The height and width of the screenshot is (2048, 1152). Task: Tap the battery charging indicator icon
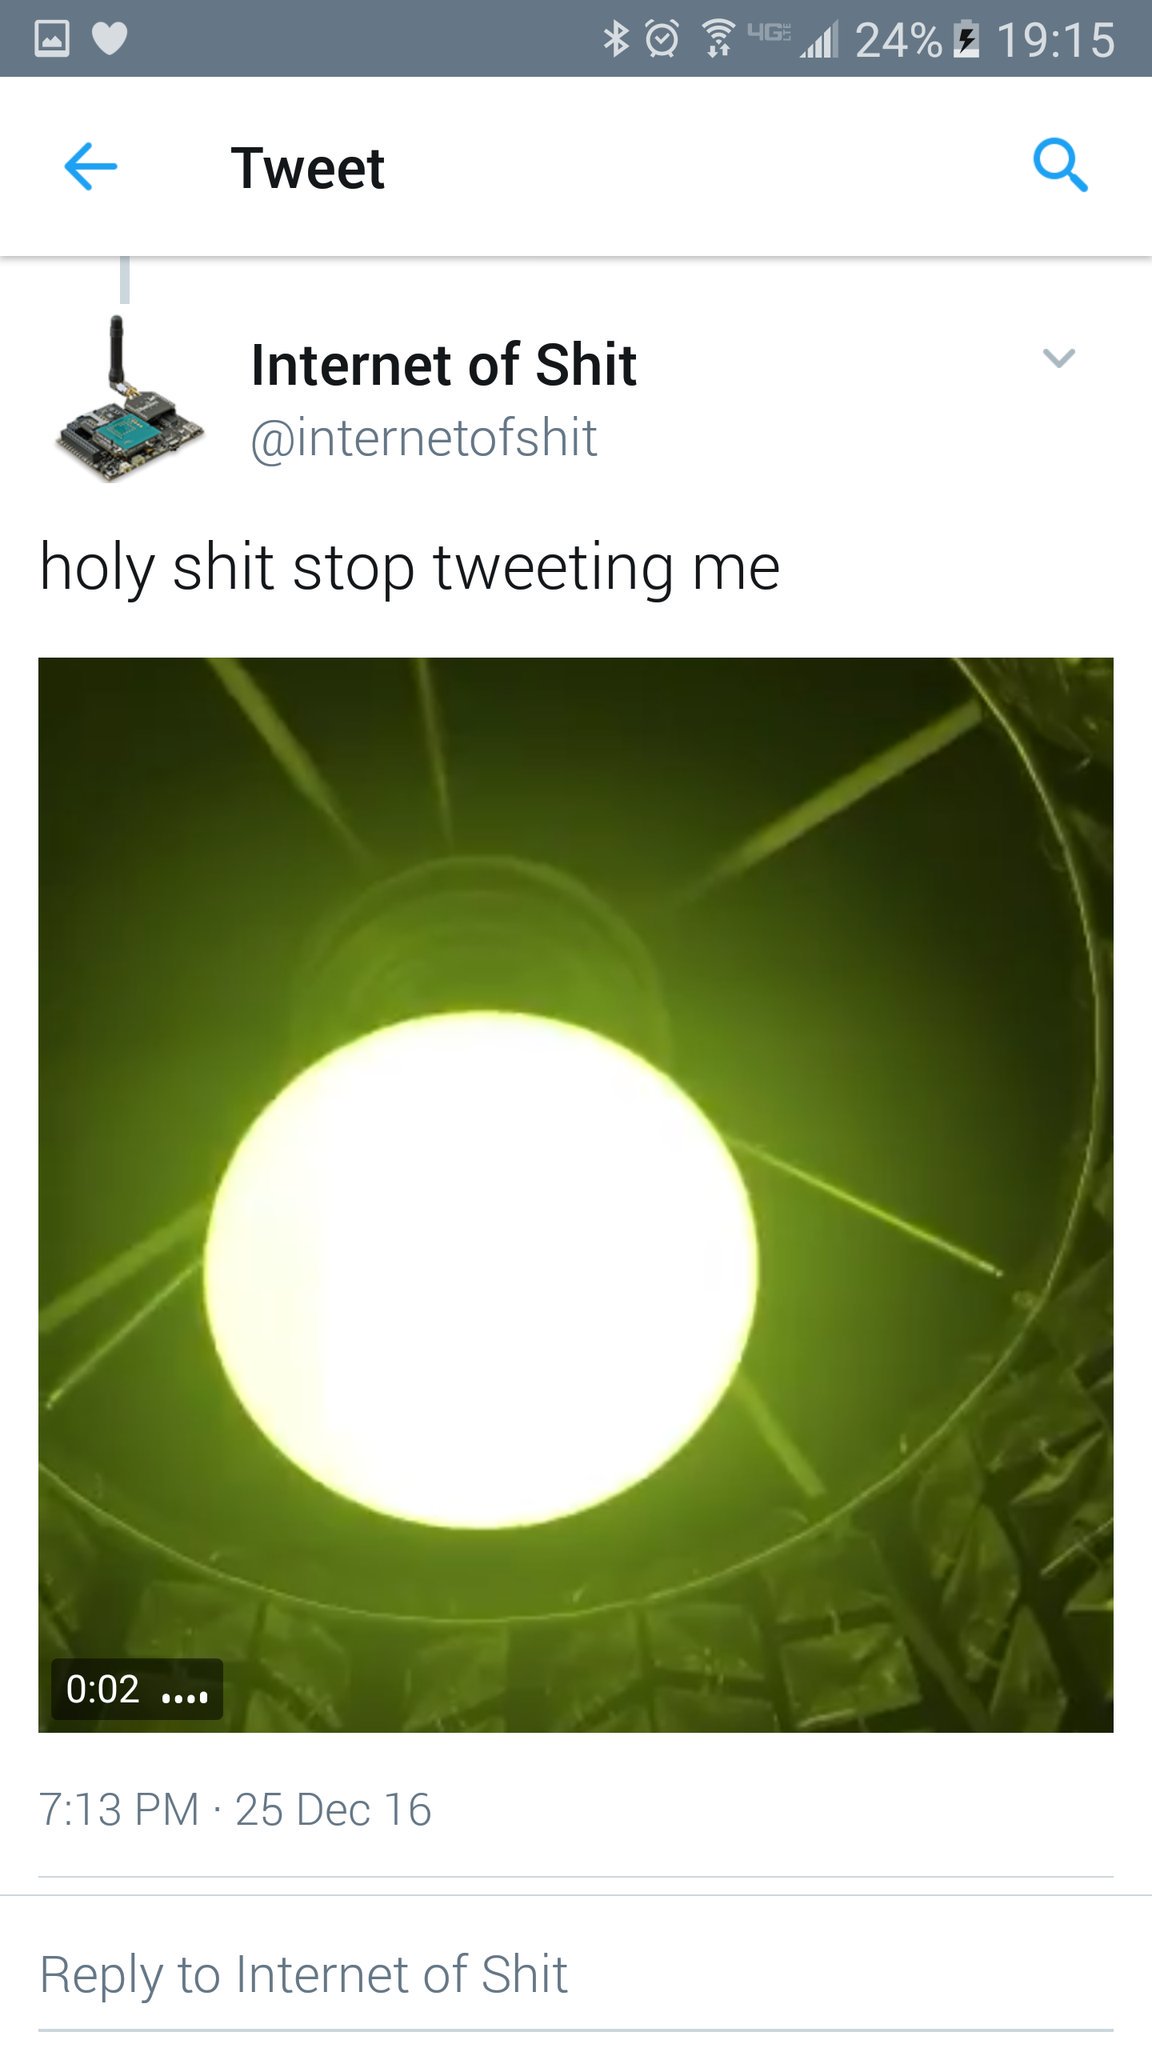[966, 39]
